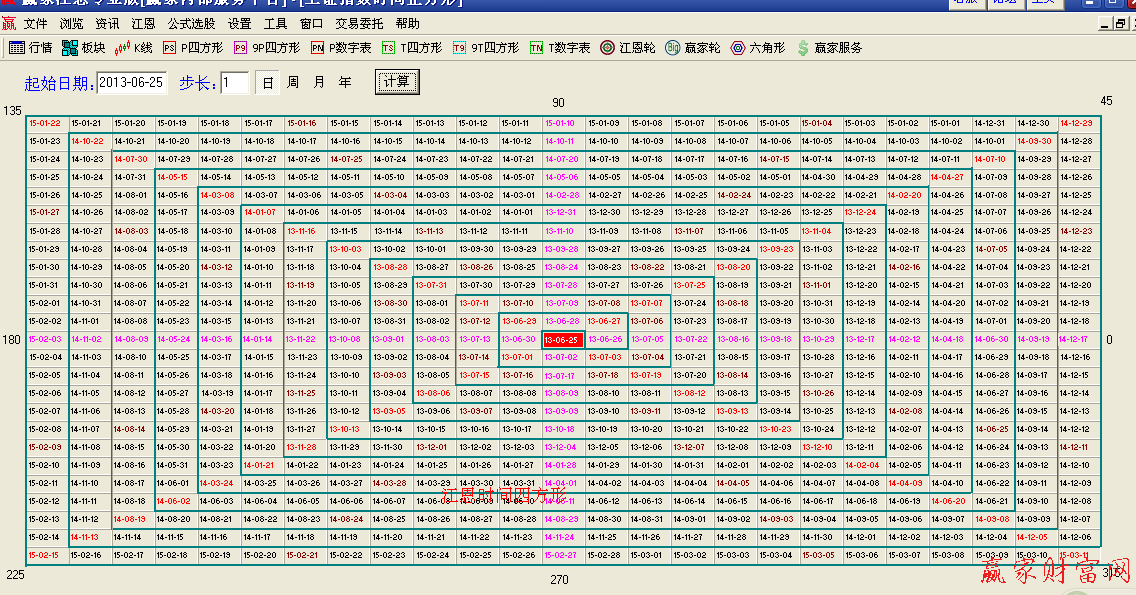Click the 起始日期 date input field
1136x595 pixels.
131,83
